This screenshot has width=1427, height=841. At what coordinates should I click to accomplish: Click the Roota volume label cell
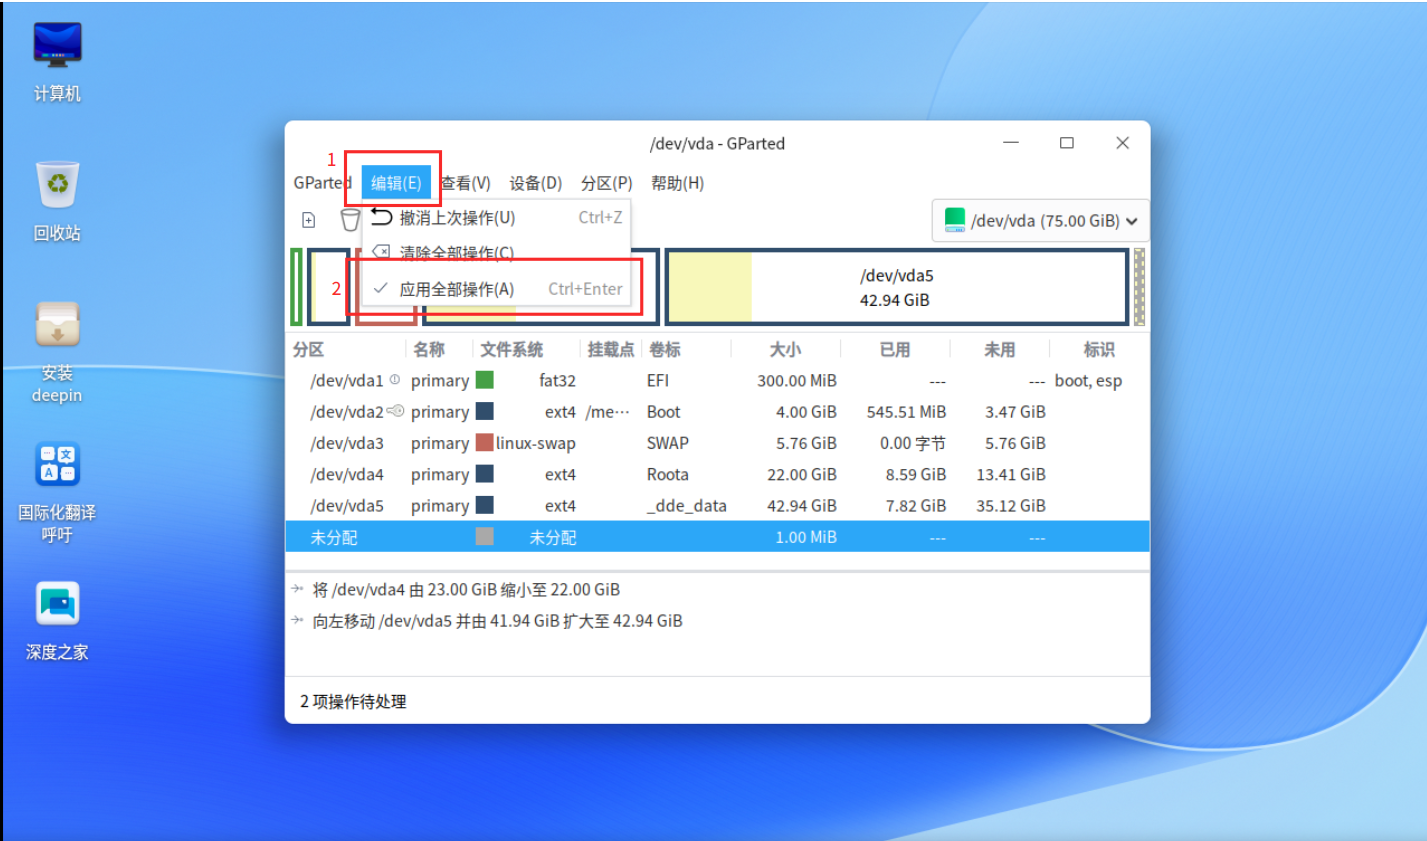click(x=667, y=474)
